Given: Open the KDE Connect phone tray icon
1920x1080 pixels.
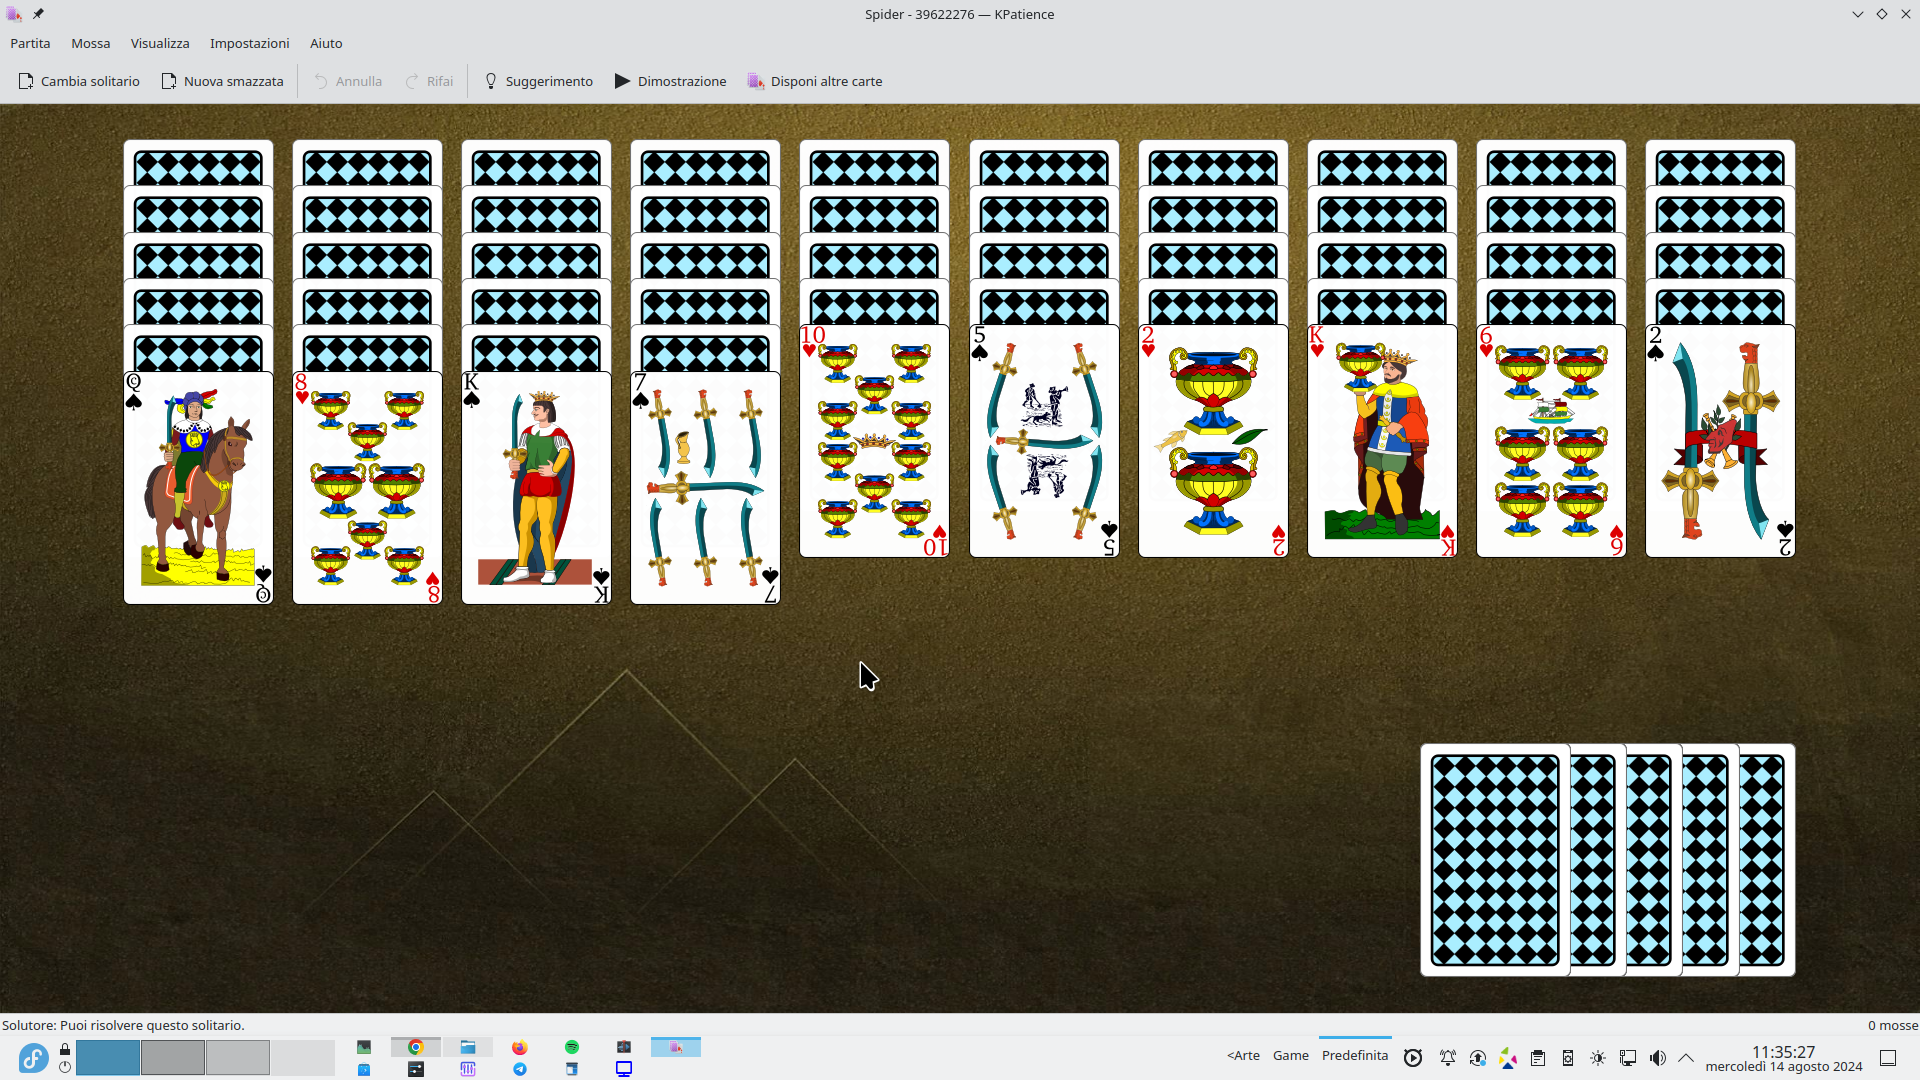Looking at the screenshot, I should 1568,1058.
